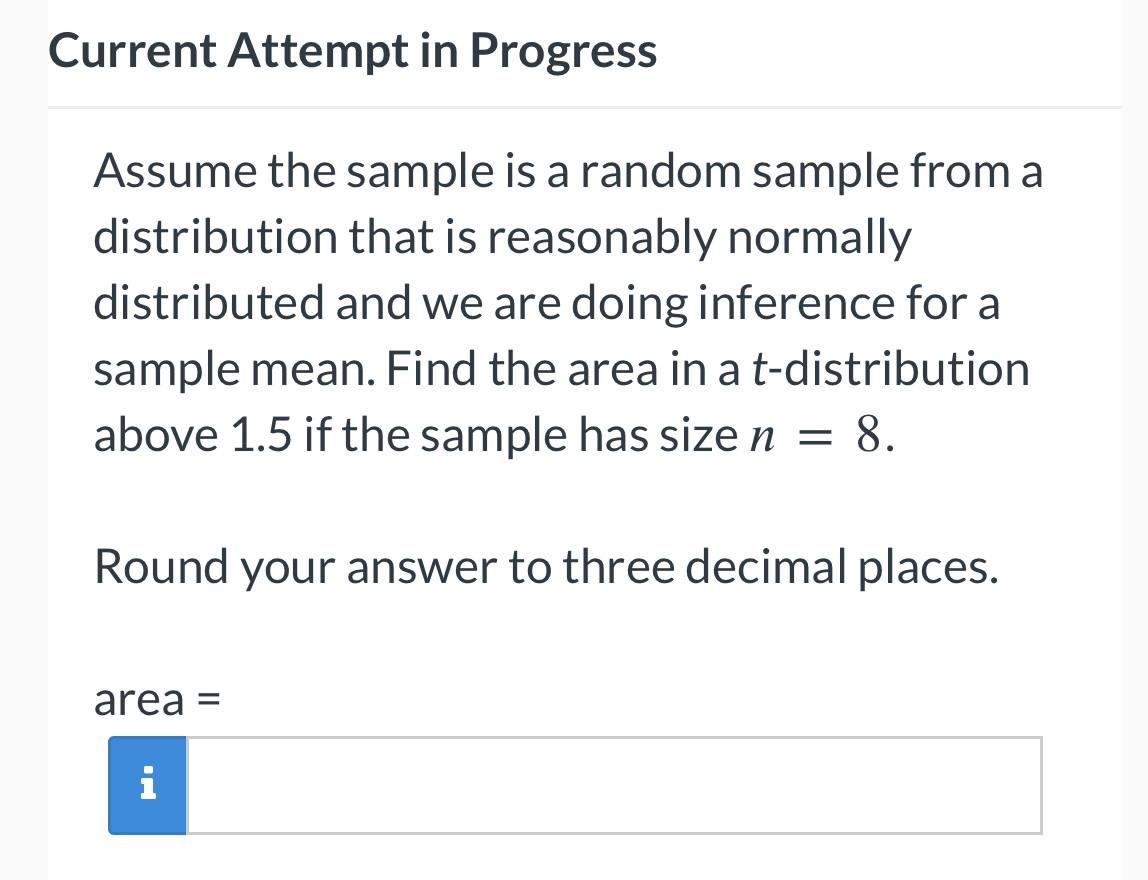Click the "area =" label
This screenshot has height=880, width=1148.
155,700
